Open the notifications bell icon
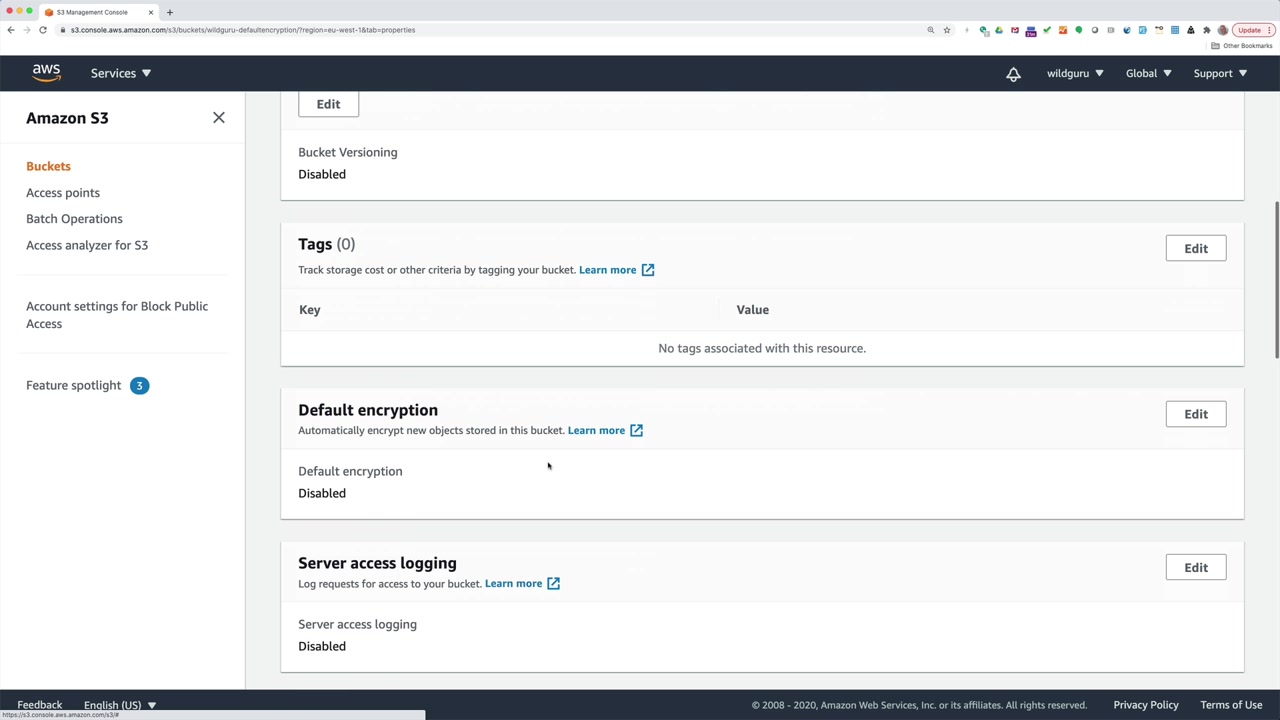This screenshot has height=720, width=1280. 1013,74
